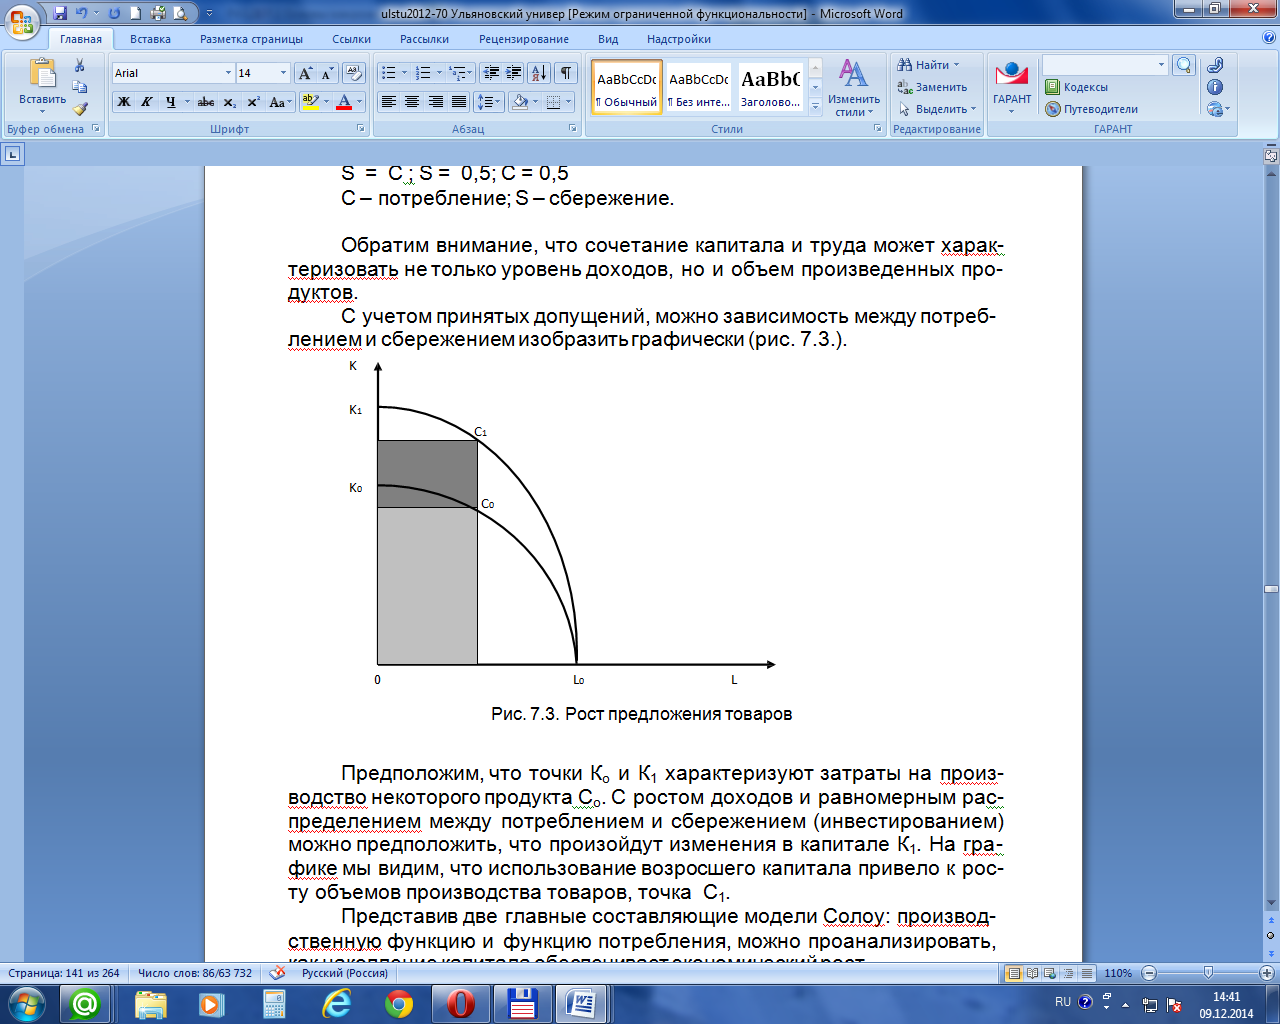Click the font color button
Viewport: 1280px width, 1024px height.
pyautogui.click(x=344, y=102)
